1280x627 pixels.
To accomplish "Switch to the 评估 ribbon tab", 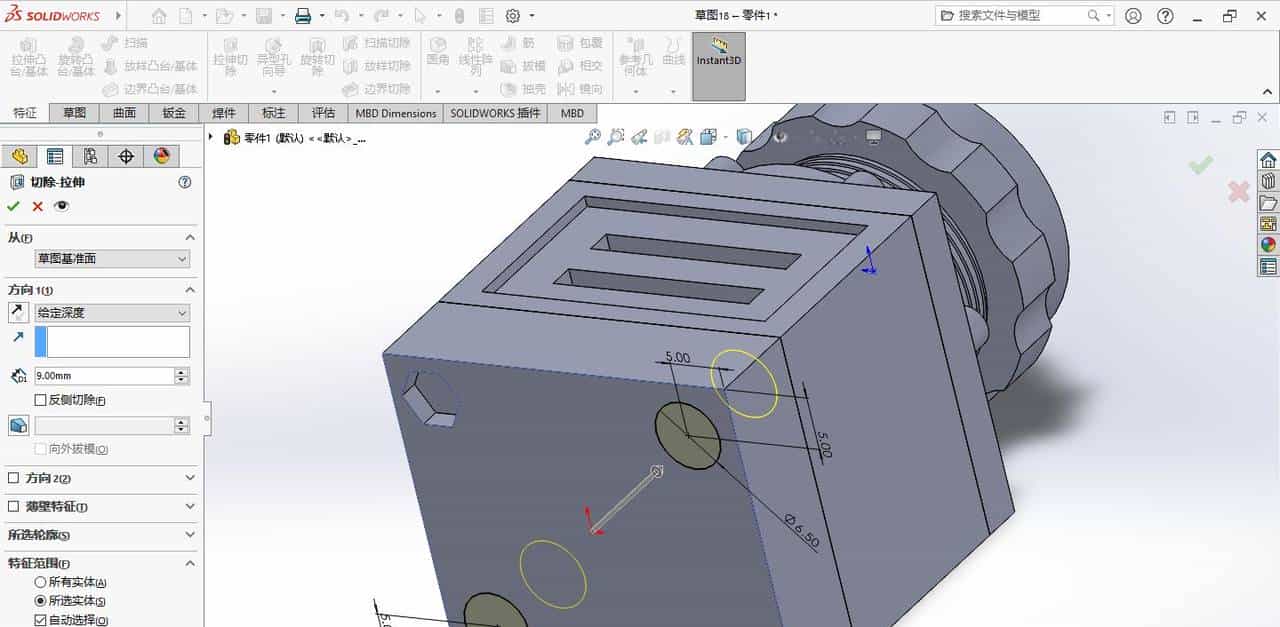I will (x=322, y=113).
